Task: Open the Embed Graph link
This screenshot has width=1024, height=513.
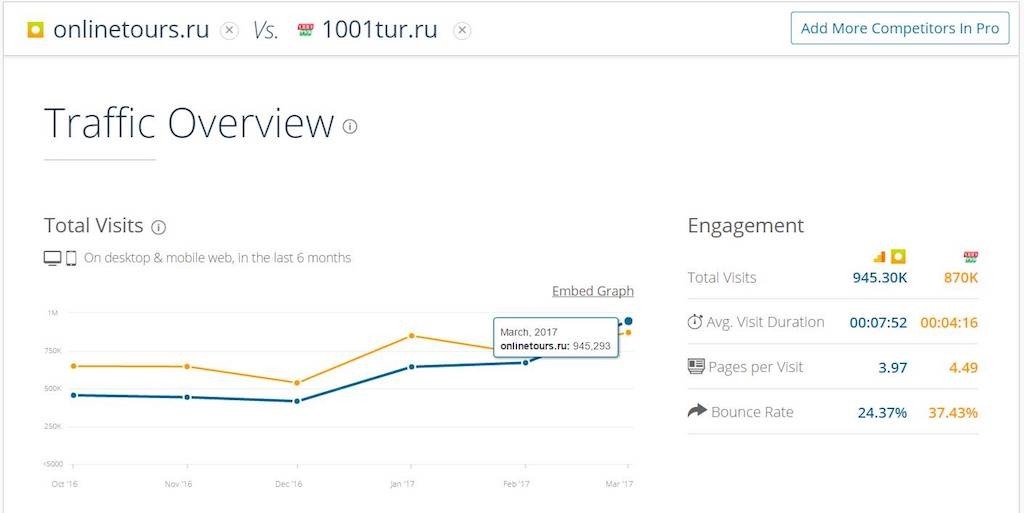Action: pyautogui.click(x=592, y=291)
